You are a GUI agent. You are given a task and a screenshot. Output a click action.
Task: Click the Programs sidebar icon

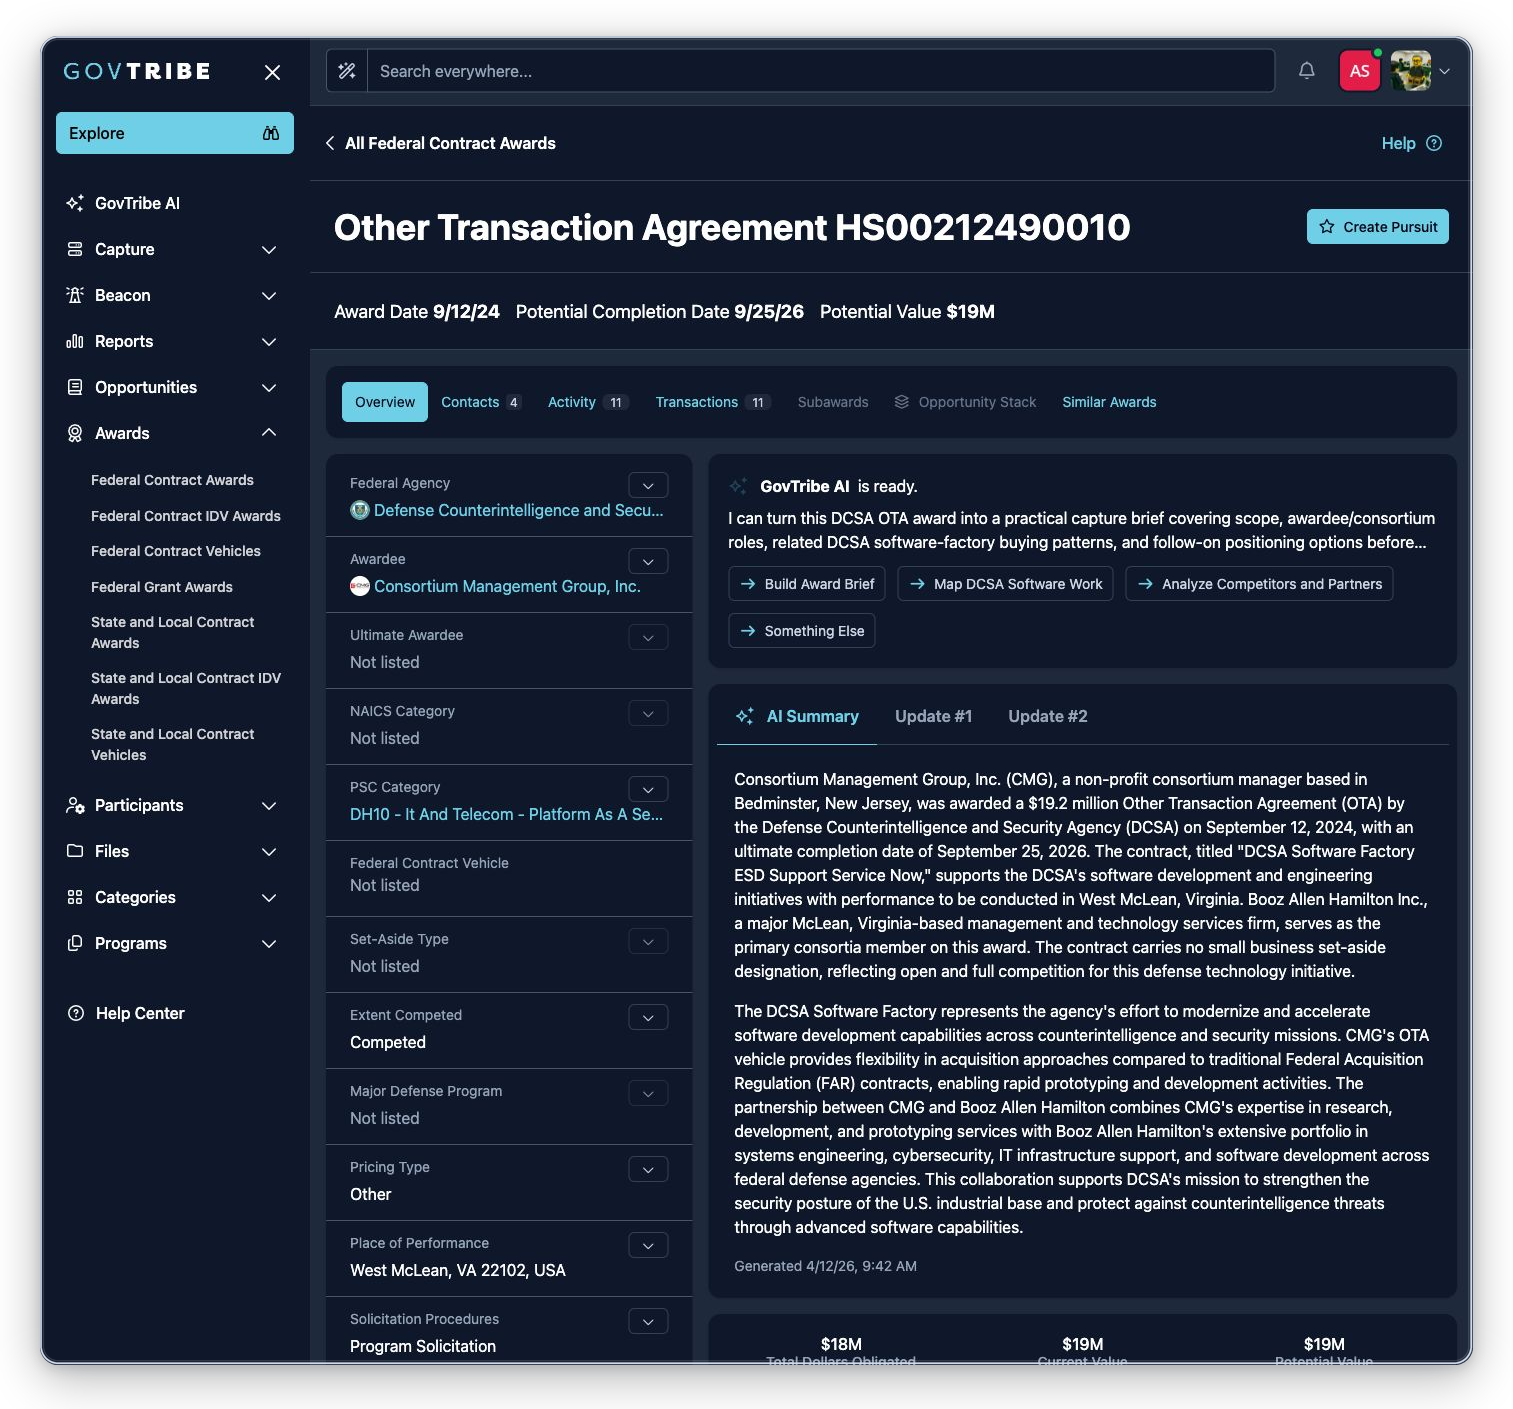tap(75, 943)
